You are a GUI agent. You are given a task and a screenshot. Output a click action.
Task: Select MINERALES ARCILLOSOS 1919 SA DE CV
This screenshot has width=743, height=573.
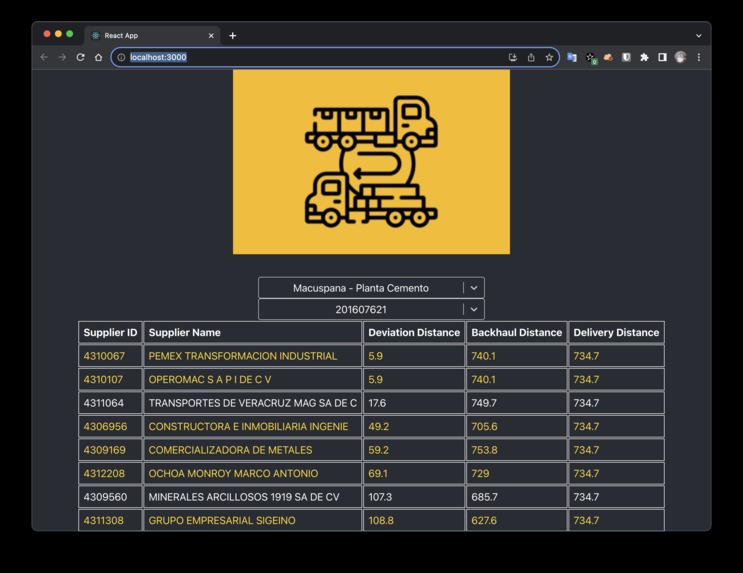tap(244, 497)
